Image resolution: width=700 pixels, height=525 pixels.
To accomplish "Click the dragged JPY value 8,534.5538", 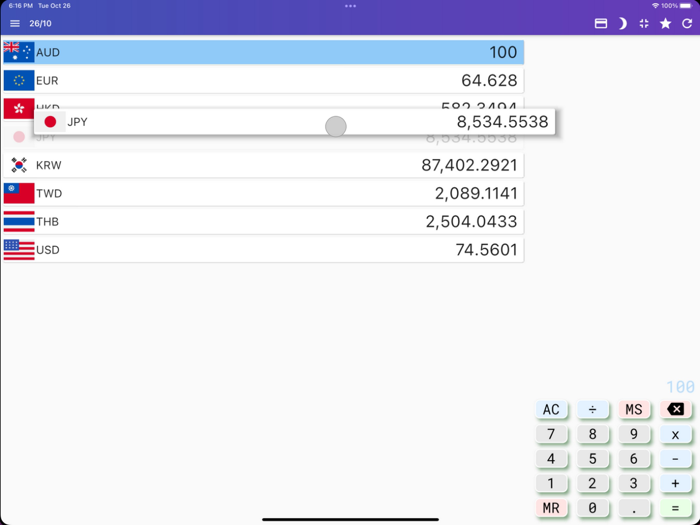I will click(x=502, y=121).
